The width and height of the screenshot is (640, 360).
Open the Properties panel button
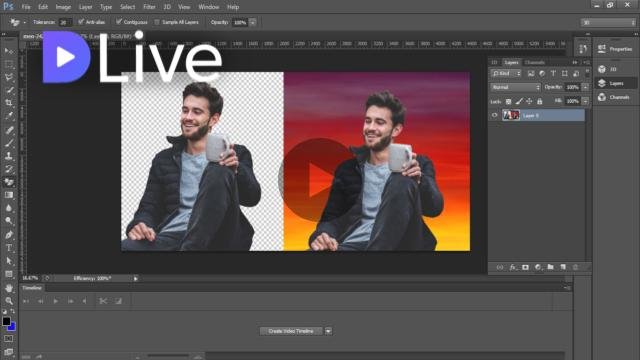(615, 49)
